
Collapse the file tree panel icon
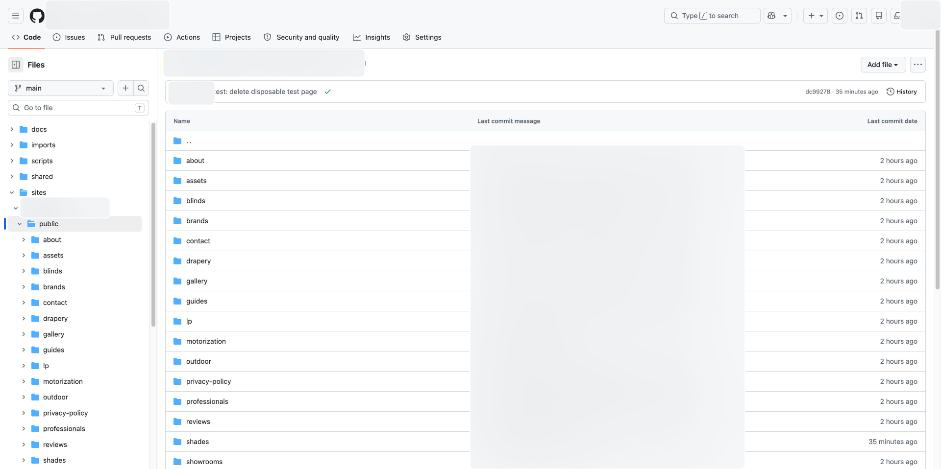pos(16,65)
